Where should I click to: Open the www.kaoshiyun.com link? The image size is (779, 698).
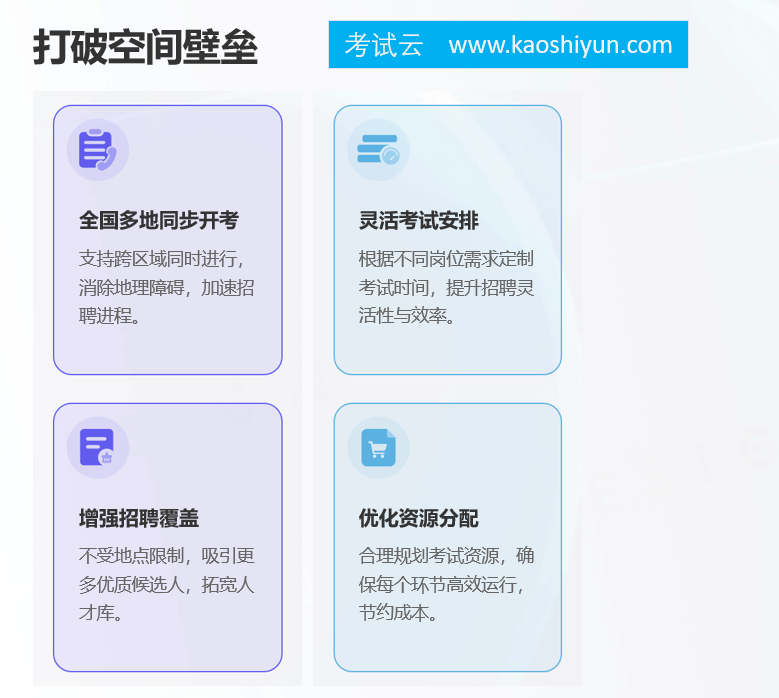click(x=560, y=45)
